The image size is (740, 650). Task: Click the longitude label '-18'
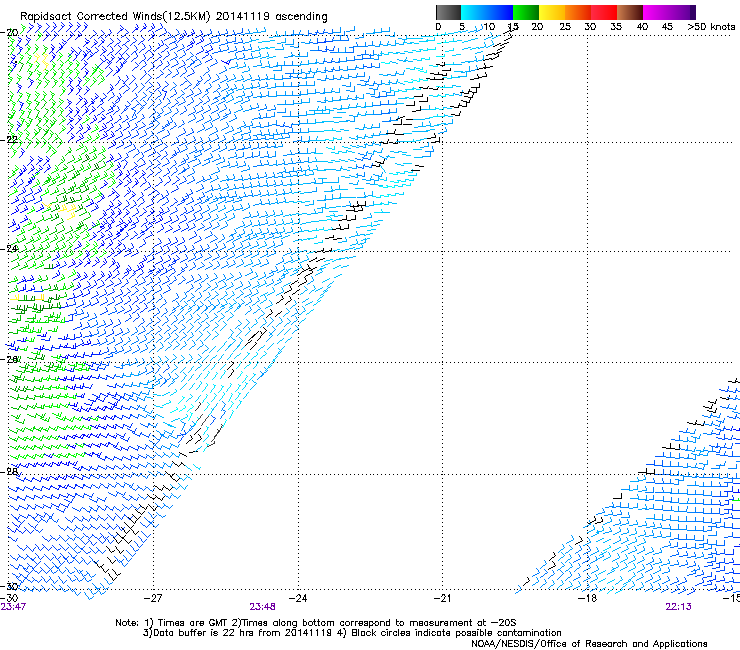point(587,598)
